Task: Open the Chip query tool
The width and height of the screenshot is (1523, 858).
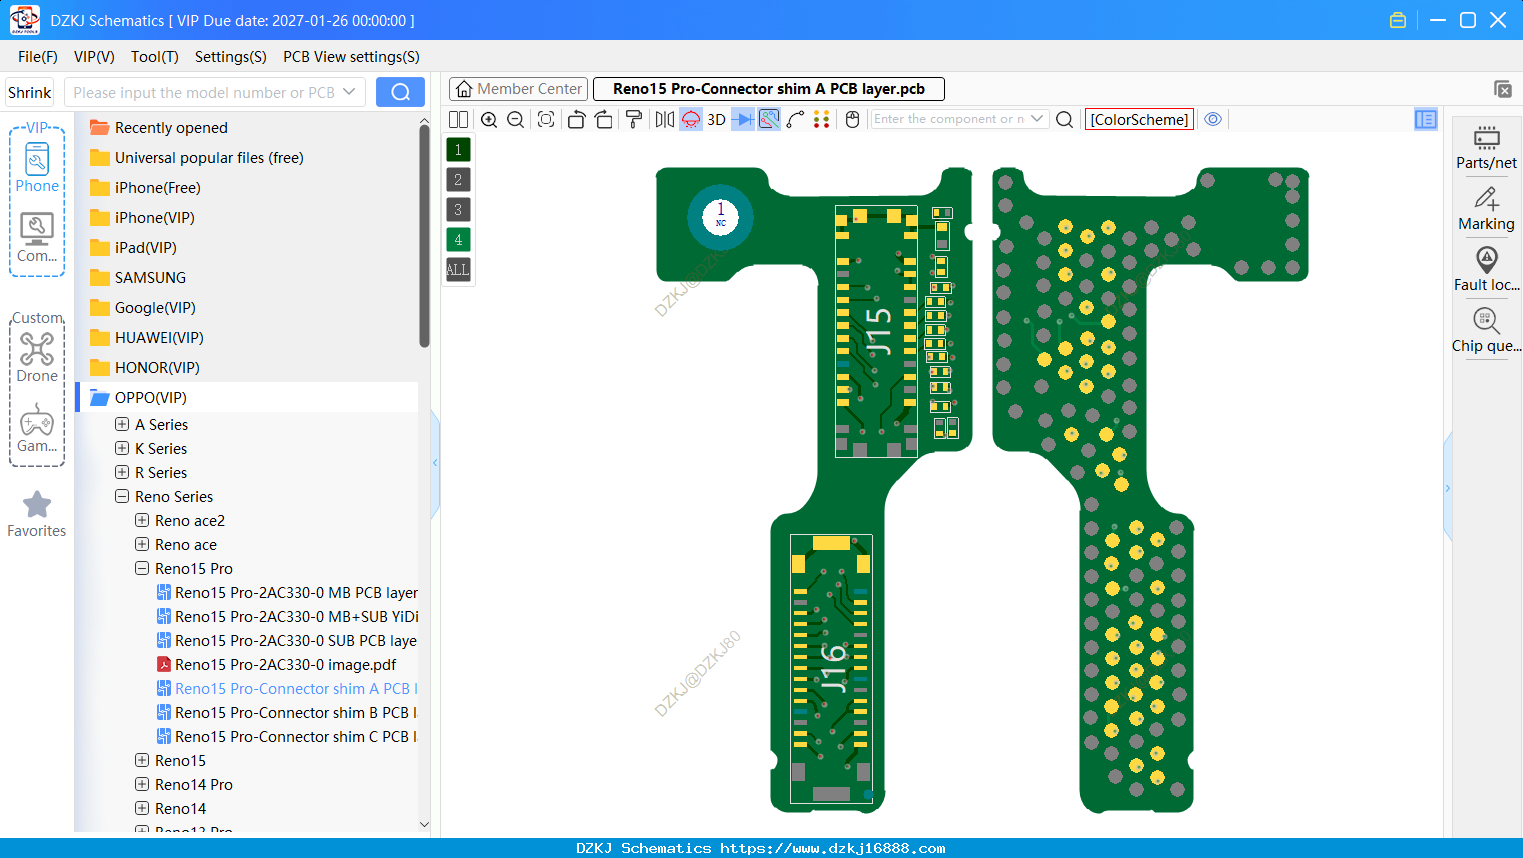Action: coord(1486,331)
